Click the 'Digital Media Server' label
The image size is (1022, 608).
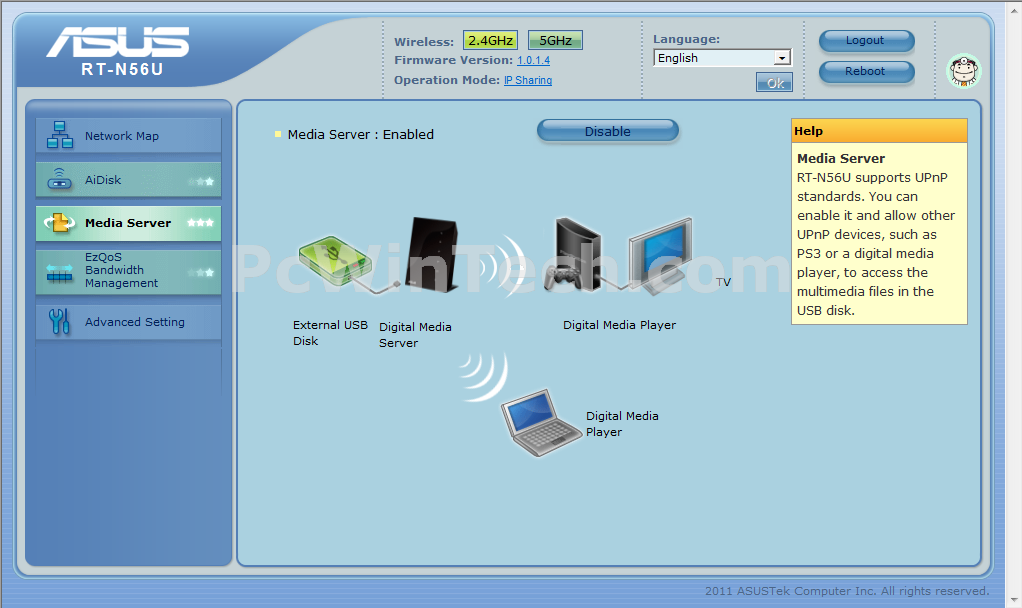click(x=415, y=334)
